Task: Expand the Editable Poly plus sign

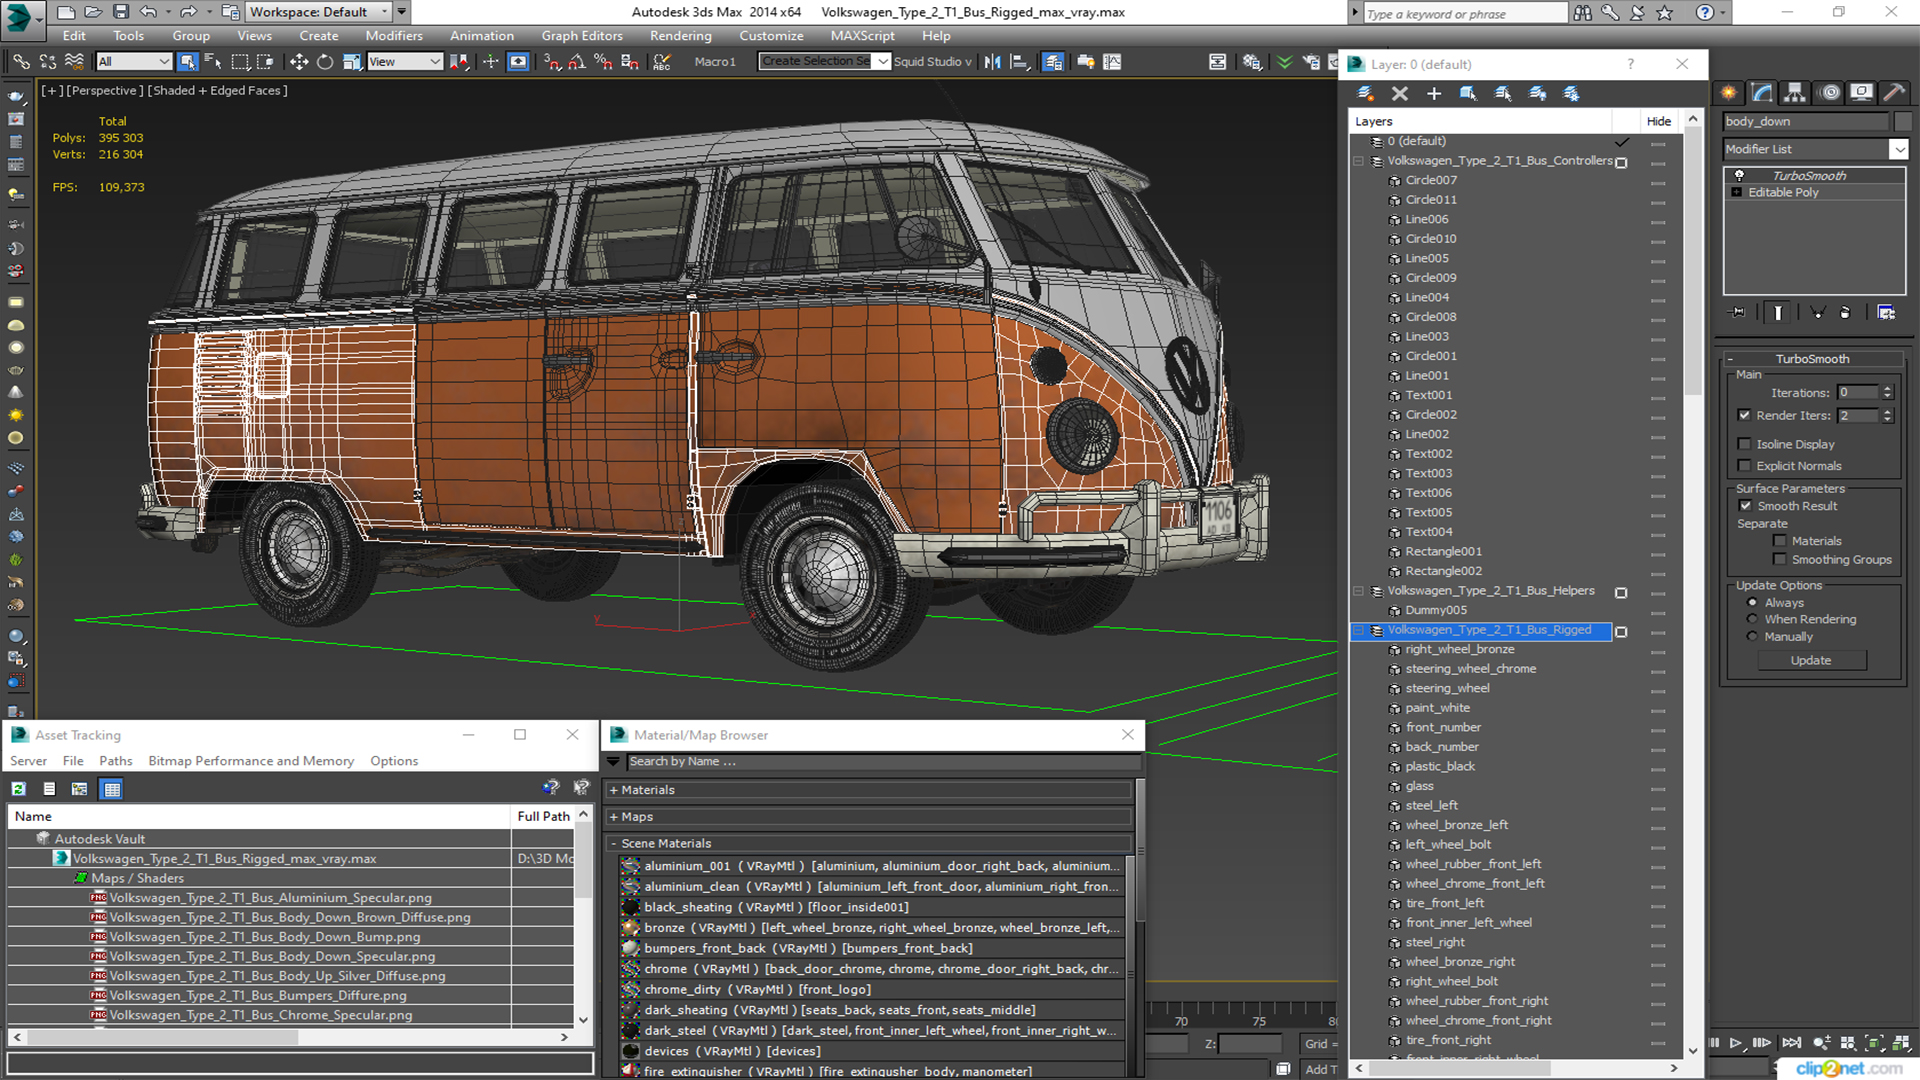Action: 1737,193
